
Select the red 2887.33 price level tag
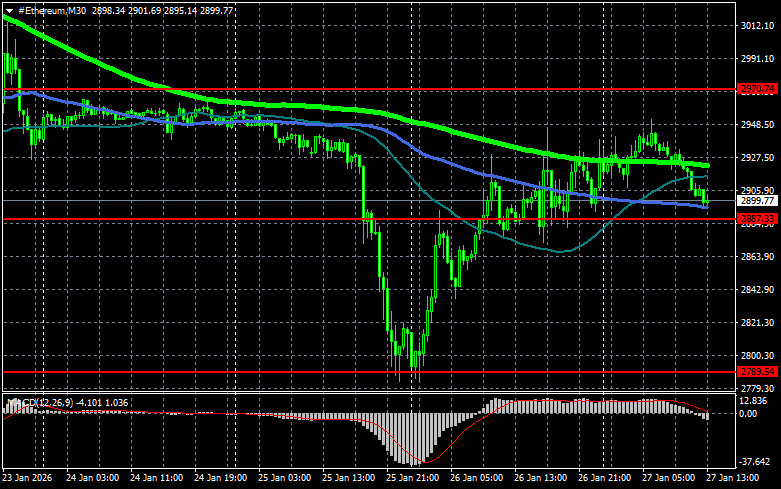tap(758, 219)
